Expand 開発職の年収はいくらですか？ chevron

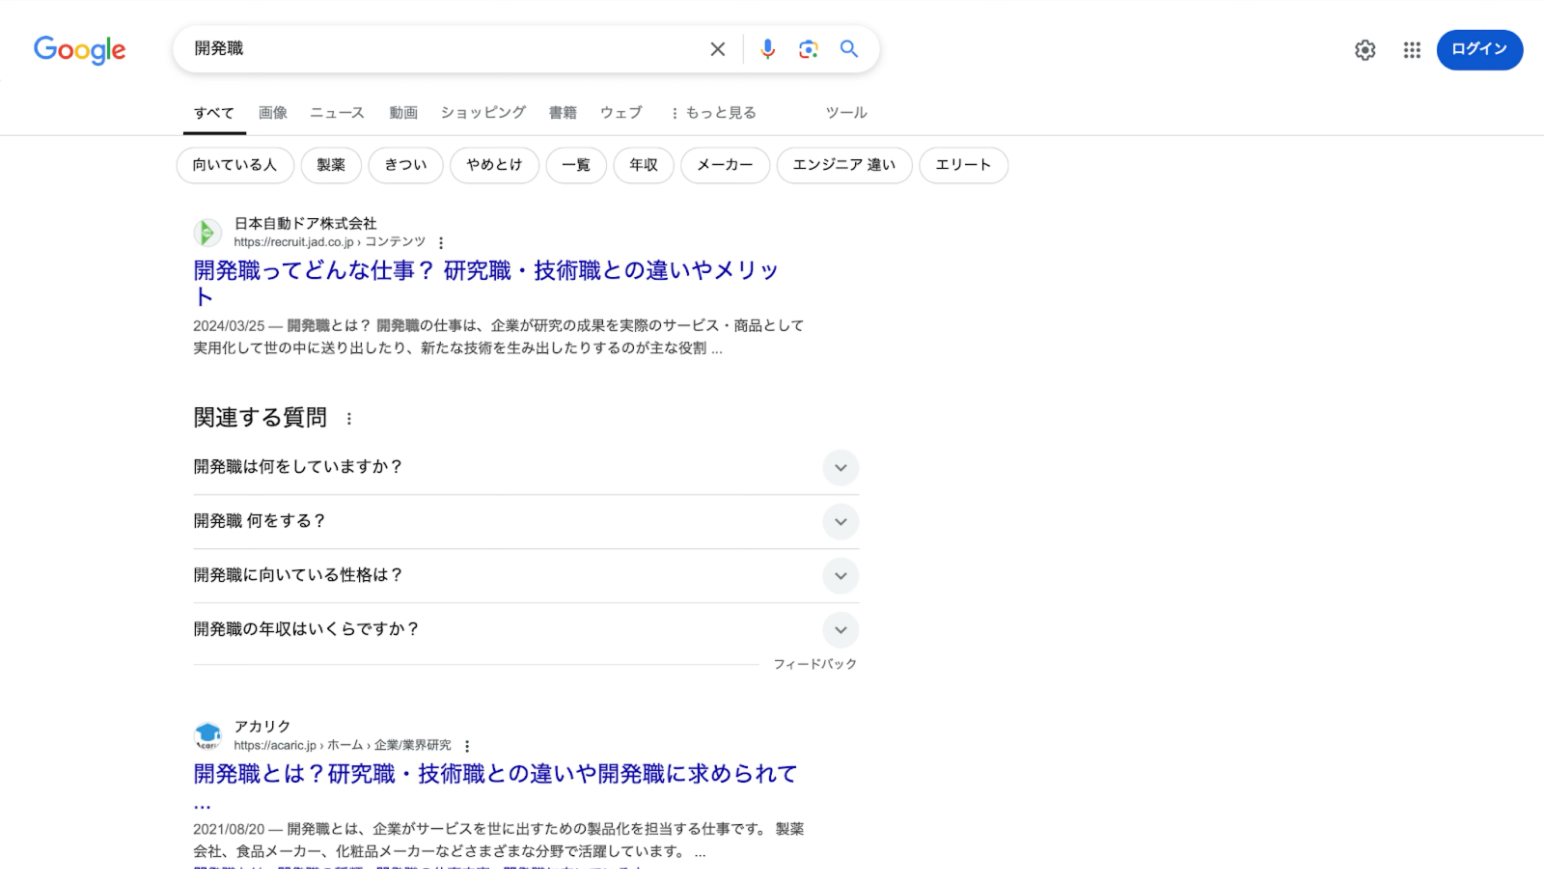coord(841,630)
